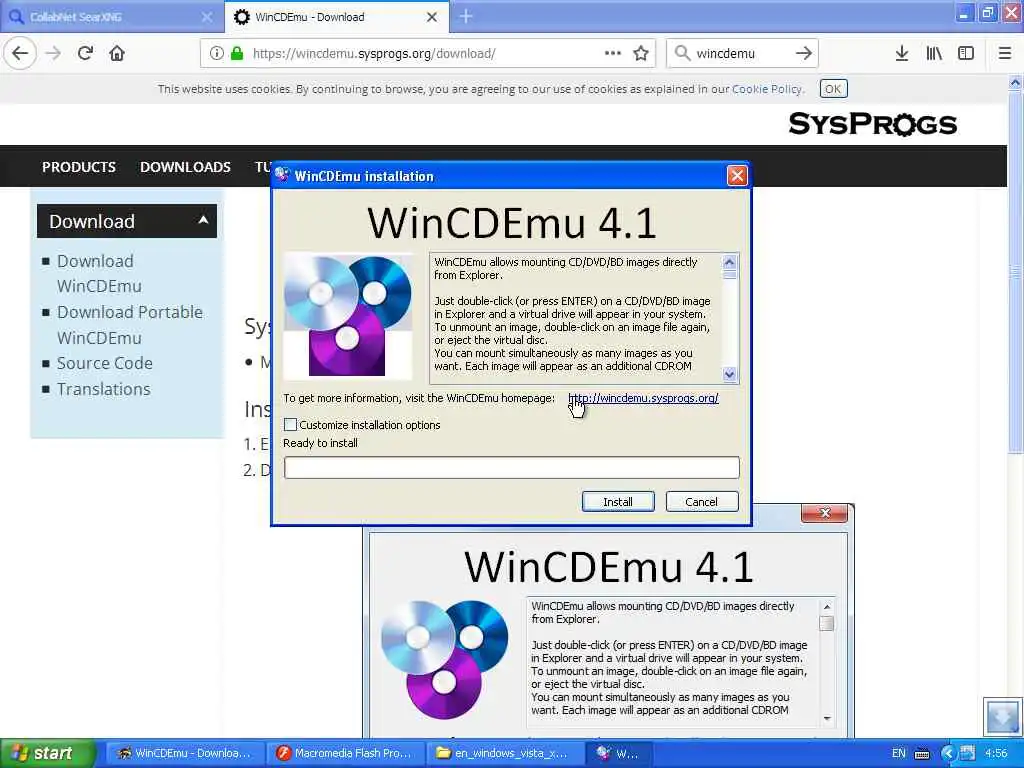
Task: Click the green padlock security icon
Action: [x=236, y=53]
